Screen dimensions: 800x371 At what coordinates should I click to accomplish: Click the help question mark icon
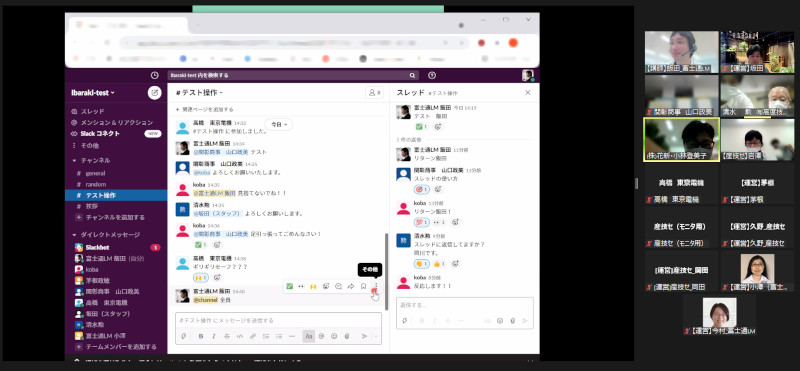tap(432, 75)
